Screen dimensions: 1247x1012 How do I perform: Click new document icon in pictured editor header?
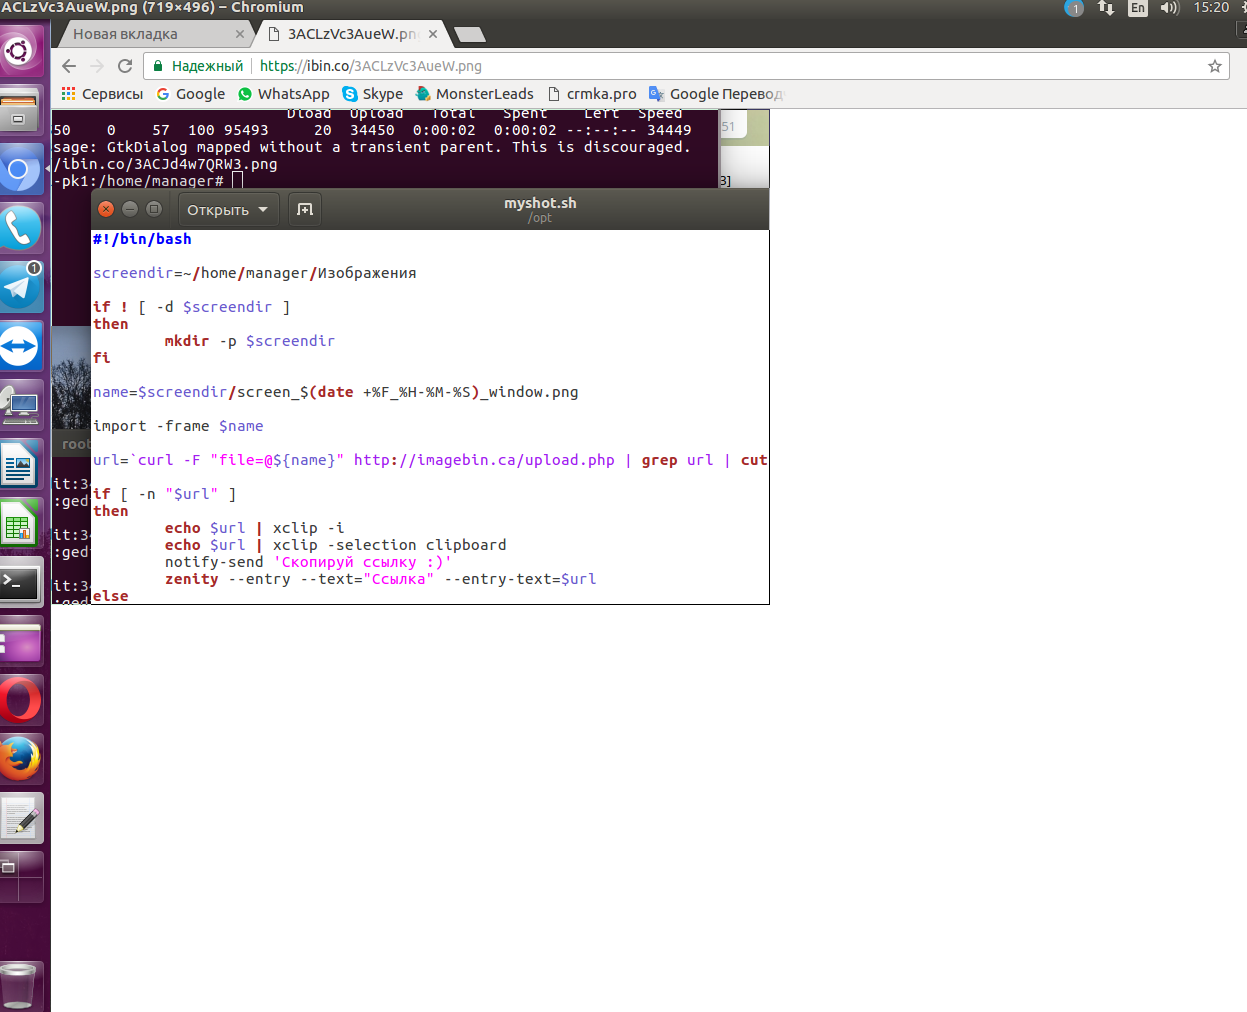pos(305,210)
